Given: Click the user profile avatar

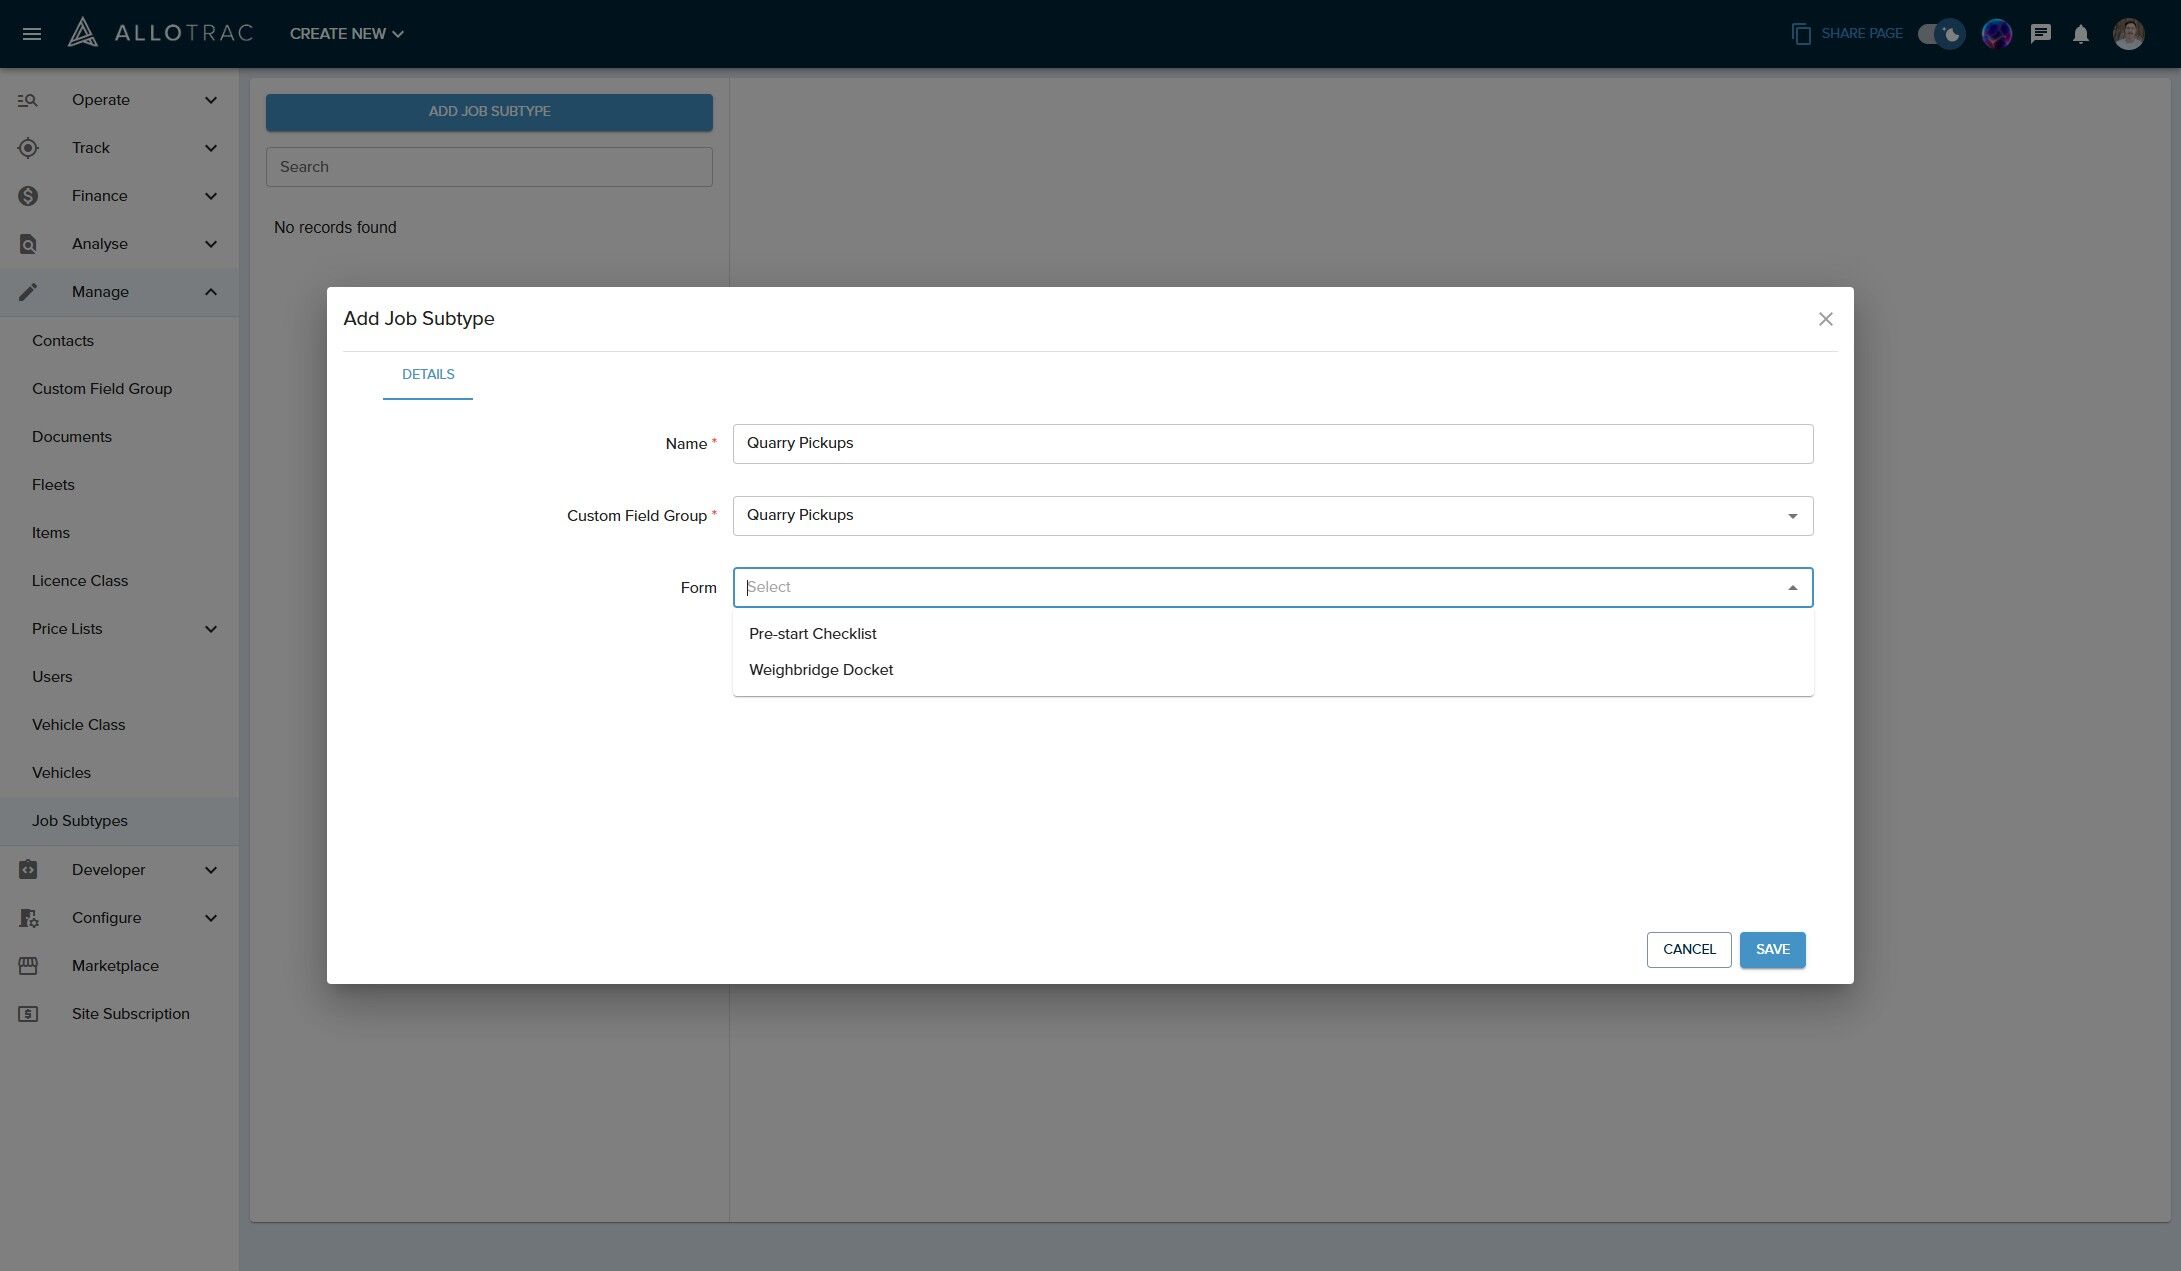Looking at the screenshot, I should (2128, 34).
